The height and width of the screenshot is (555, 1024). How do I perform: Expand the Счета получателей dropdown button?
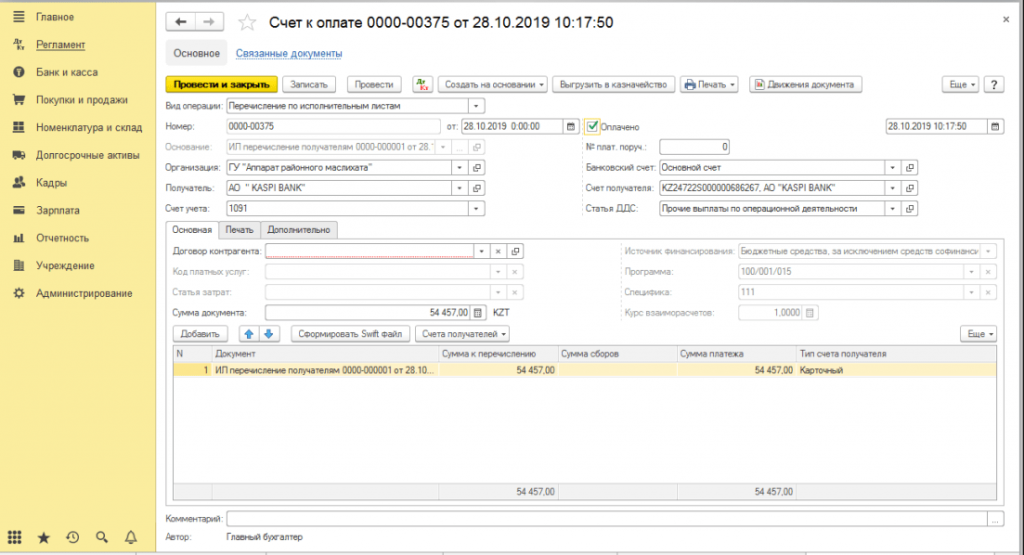[x=463, y=333]
